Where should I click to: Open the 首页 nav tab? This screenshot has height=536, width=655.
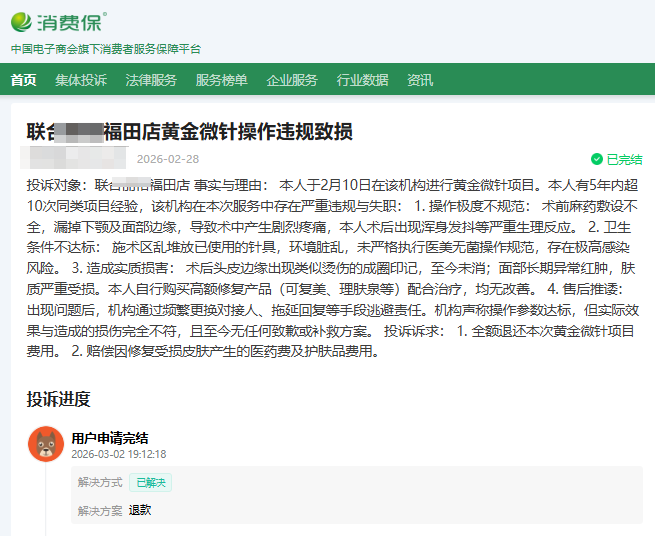tap(23, 80)
